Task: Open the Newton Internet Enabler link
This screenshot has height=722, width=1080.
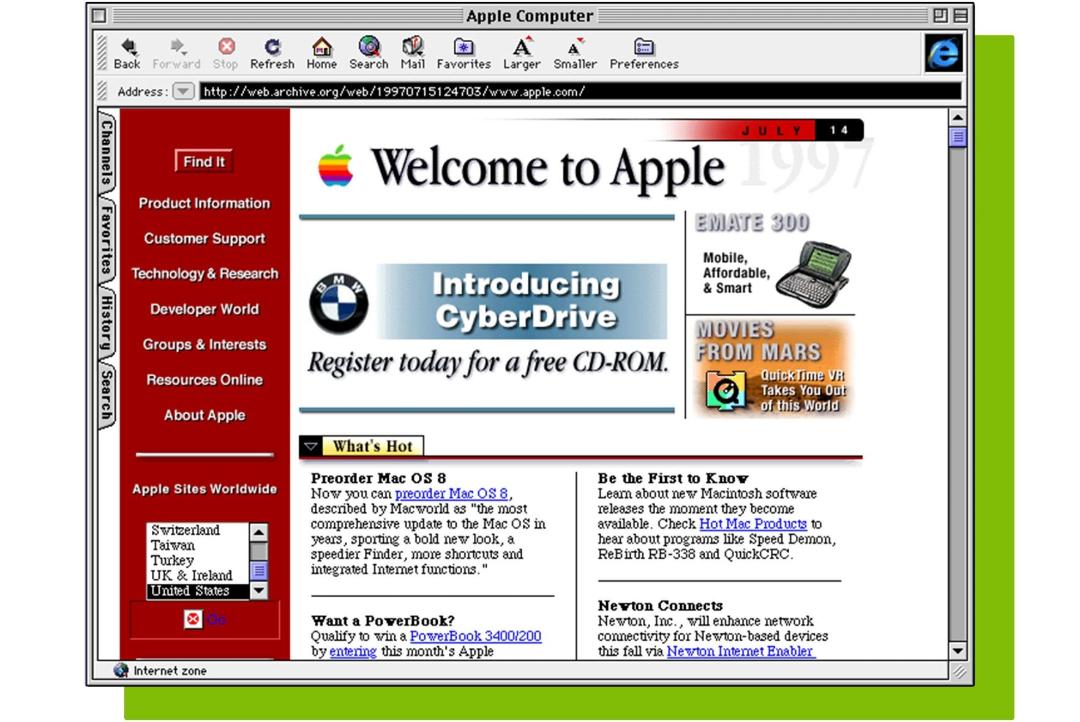Action: pos(740,651)
